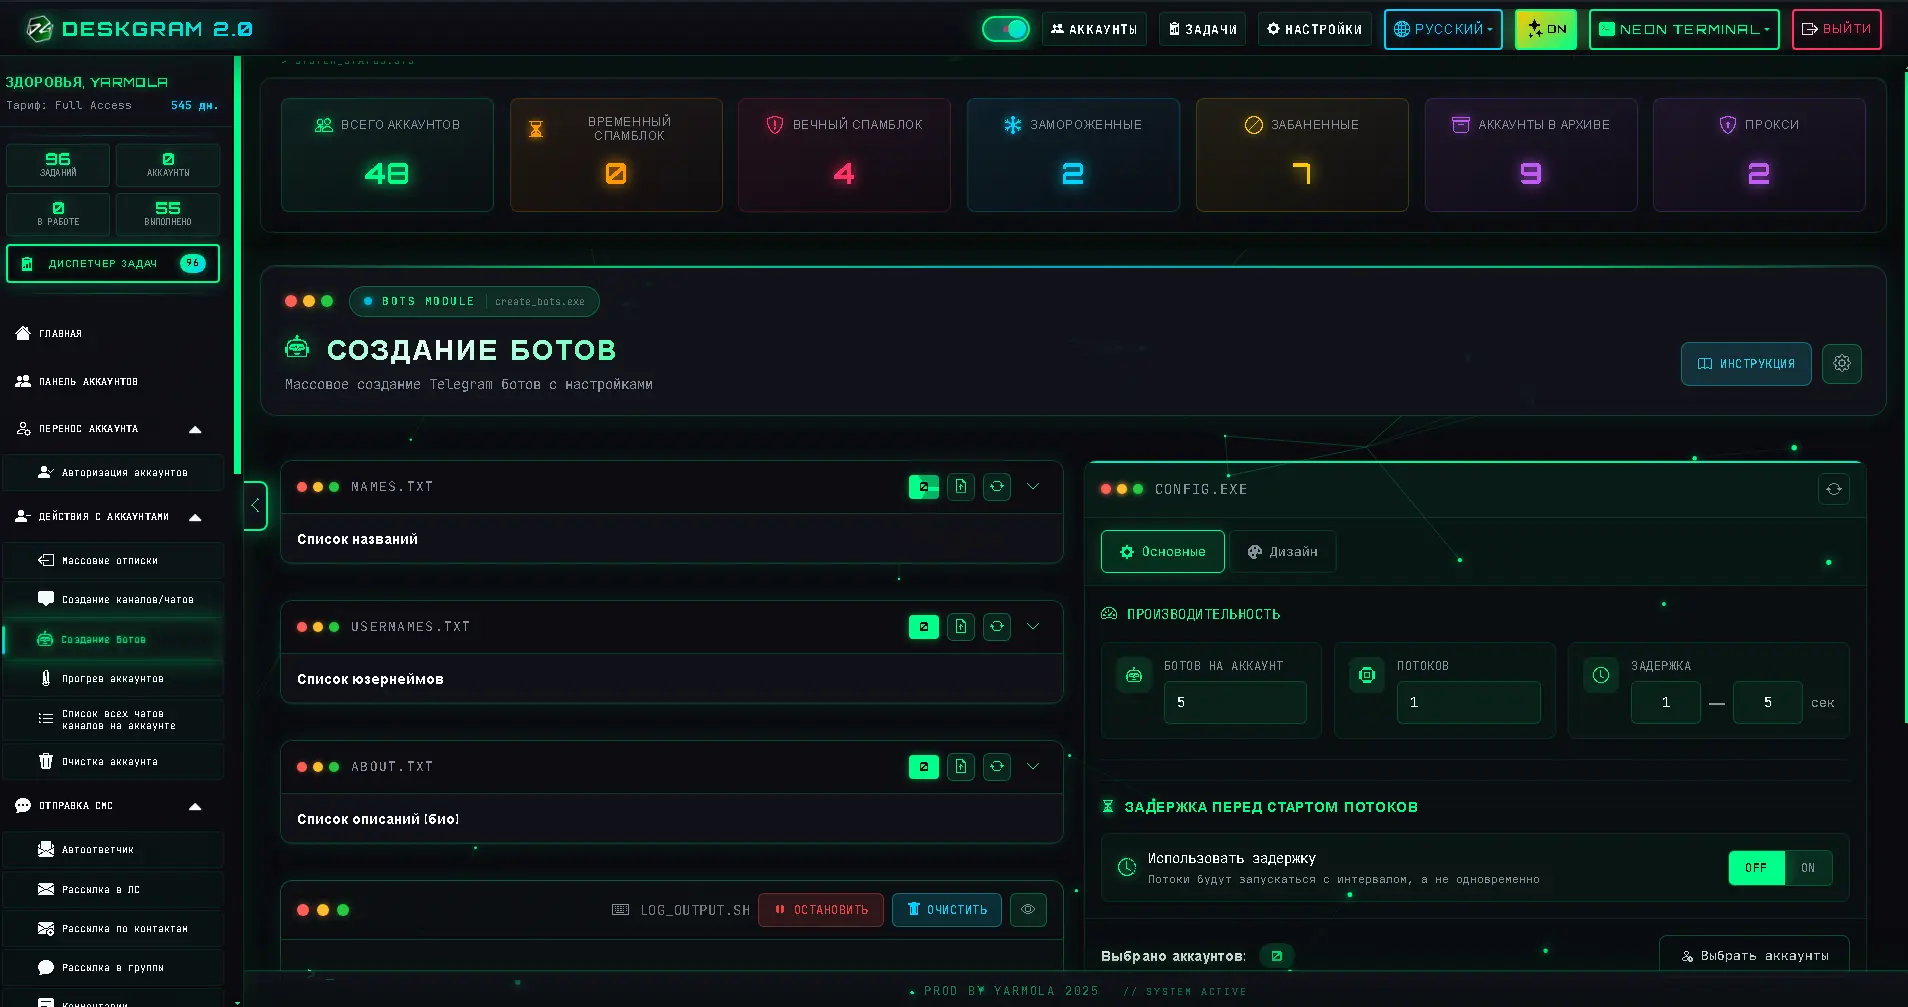Viewport: 1908px width, 1007px height.
Task: Toggle the star ON effects button
Action: [1546, 29]
